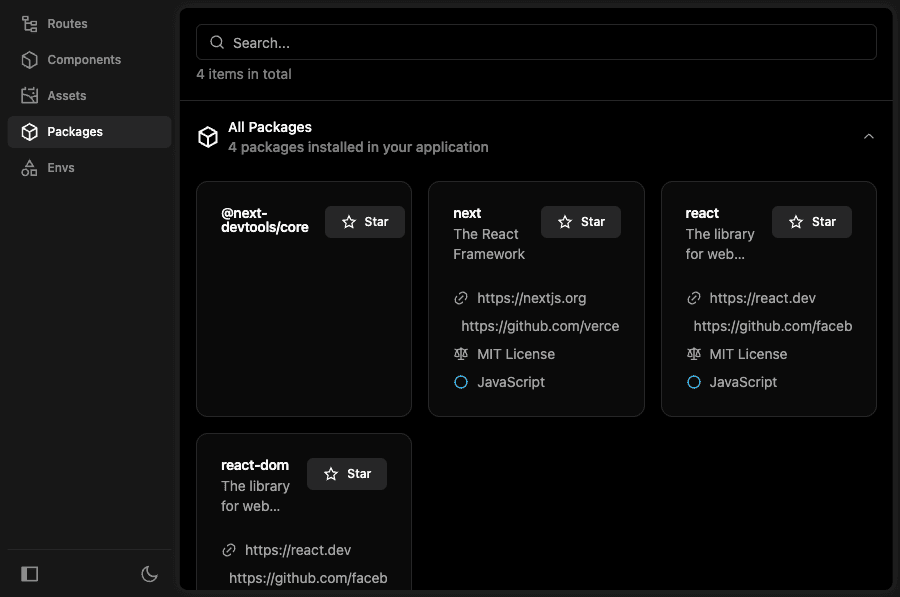The width and height of the screenshot is (900, 597).
Task: Click JavaScript label in react card
Action: (743, 382)
